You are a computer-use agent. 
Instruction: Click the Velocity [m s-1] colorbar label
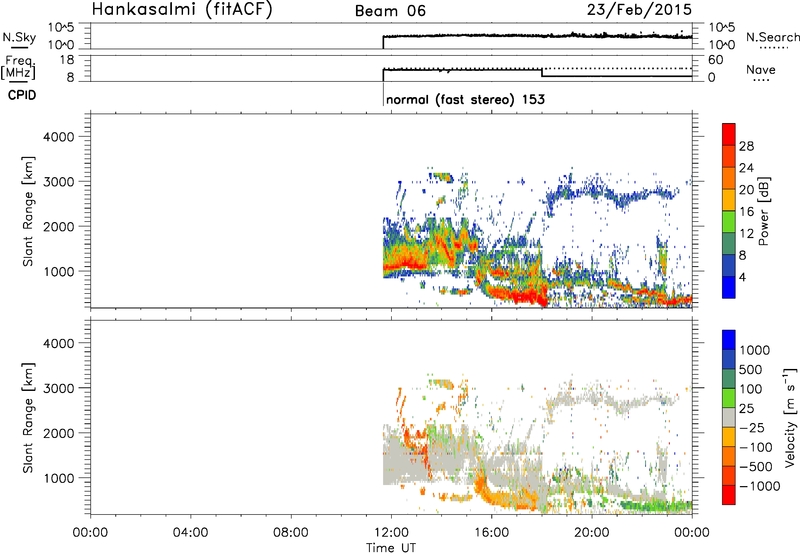click(x=790, y=417)
